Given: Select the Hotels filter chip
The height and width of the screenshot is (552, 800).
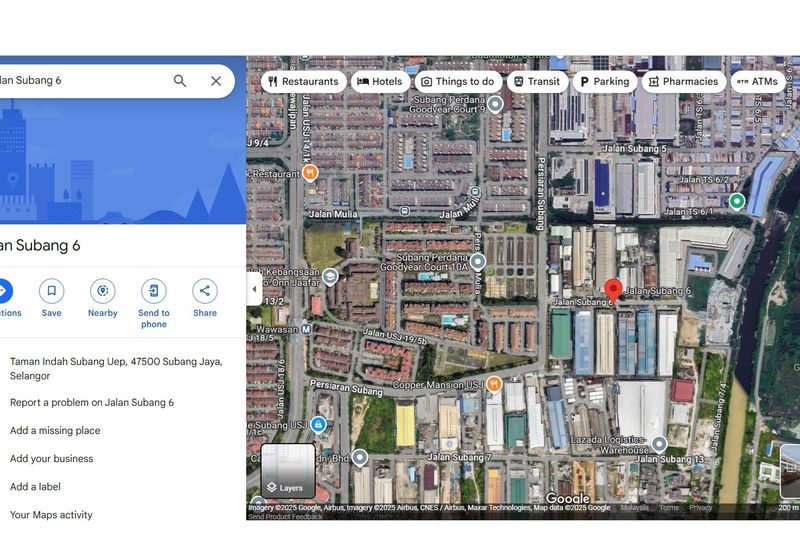Looking at the screenshot, I should point(380,82).
